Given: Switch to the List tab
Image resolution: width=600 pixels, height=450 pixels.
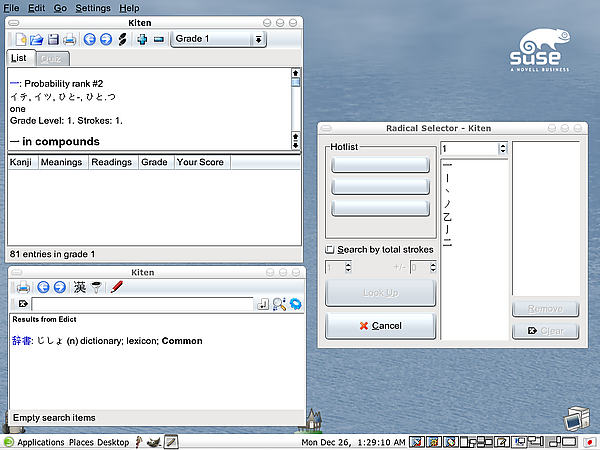Looking at the screenshot, I should (19, 58).
